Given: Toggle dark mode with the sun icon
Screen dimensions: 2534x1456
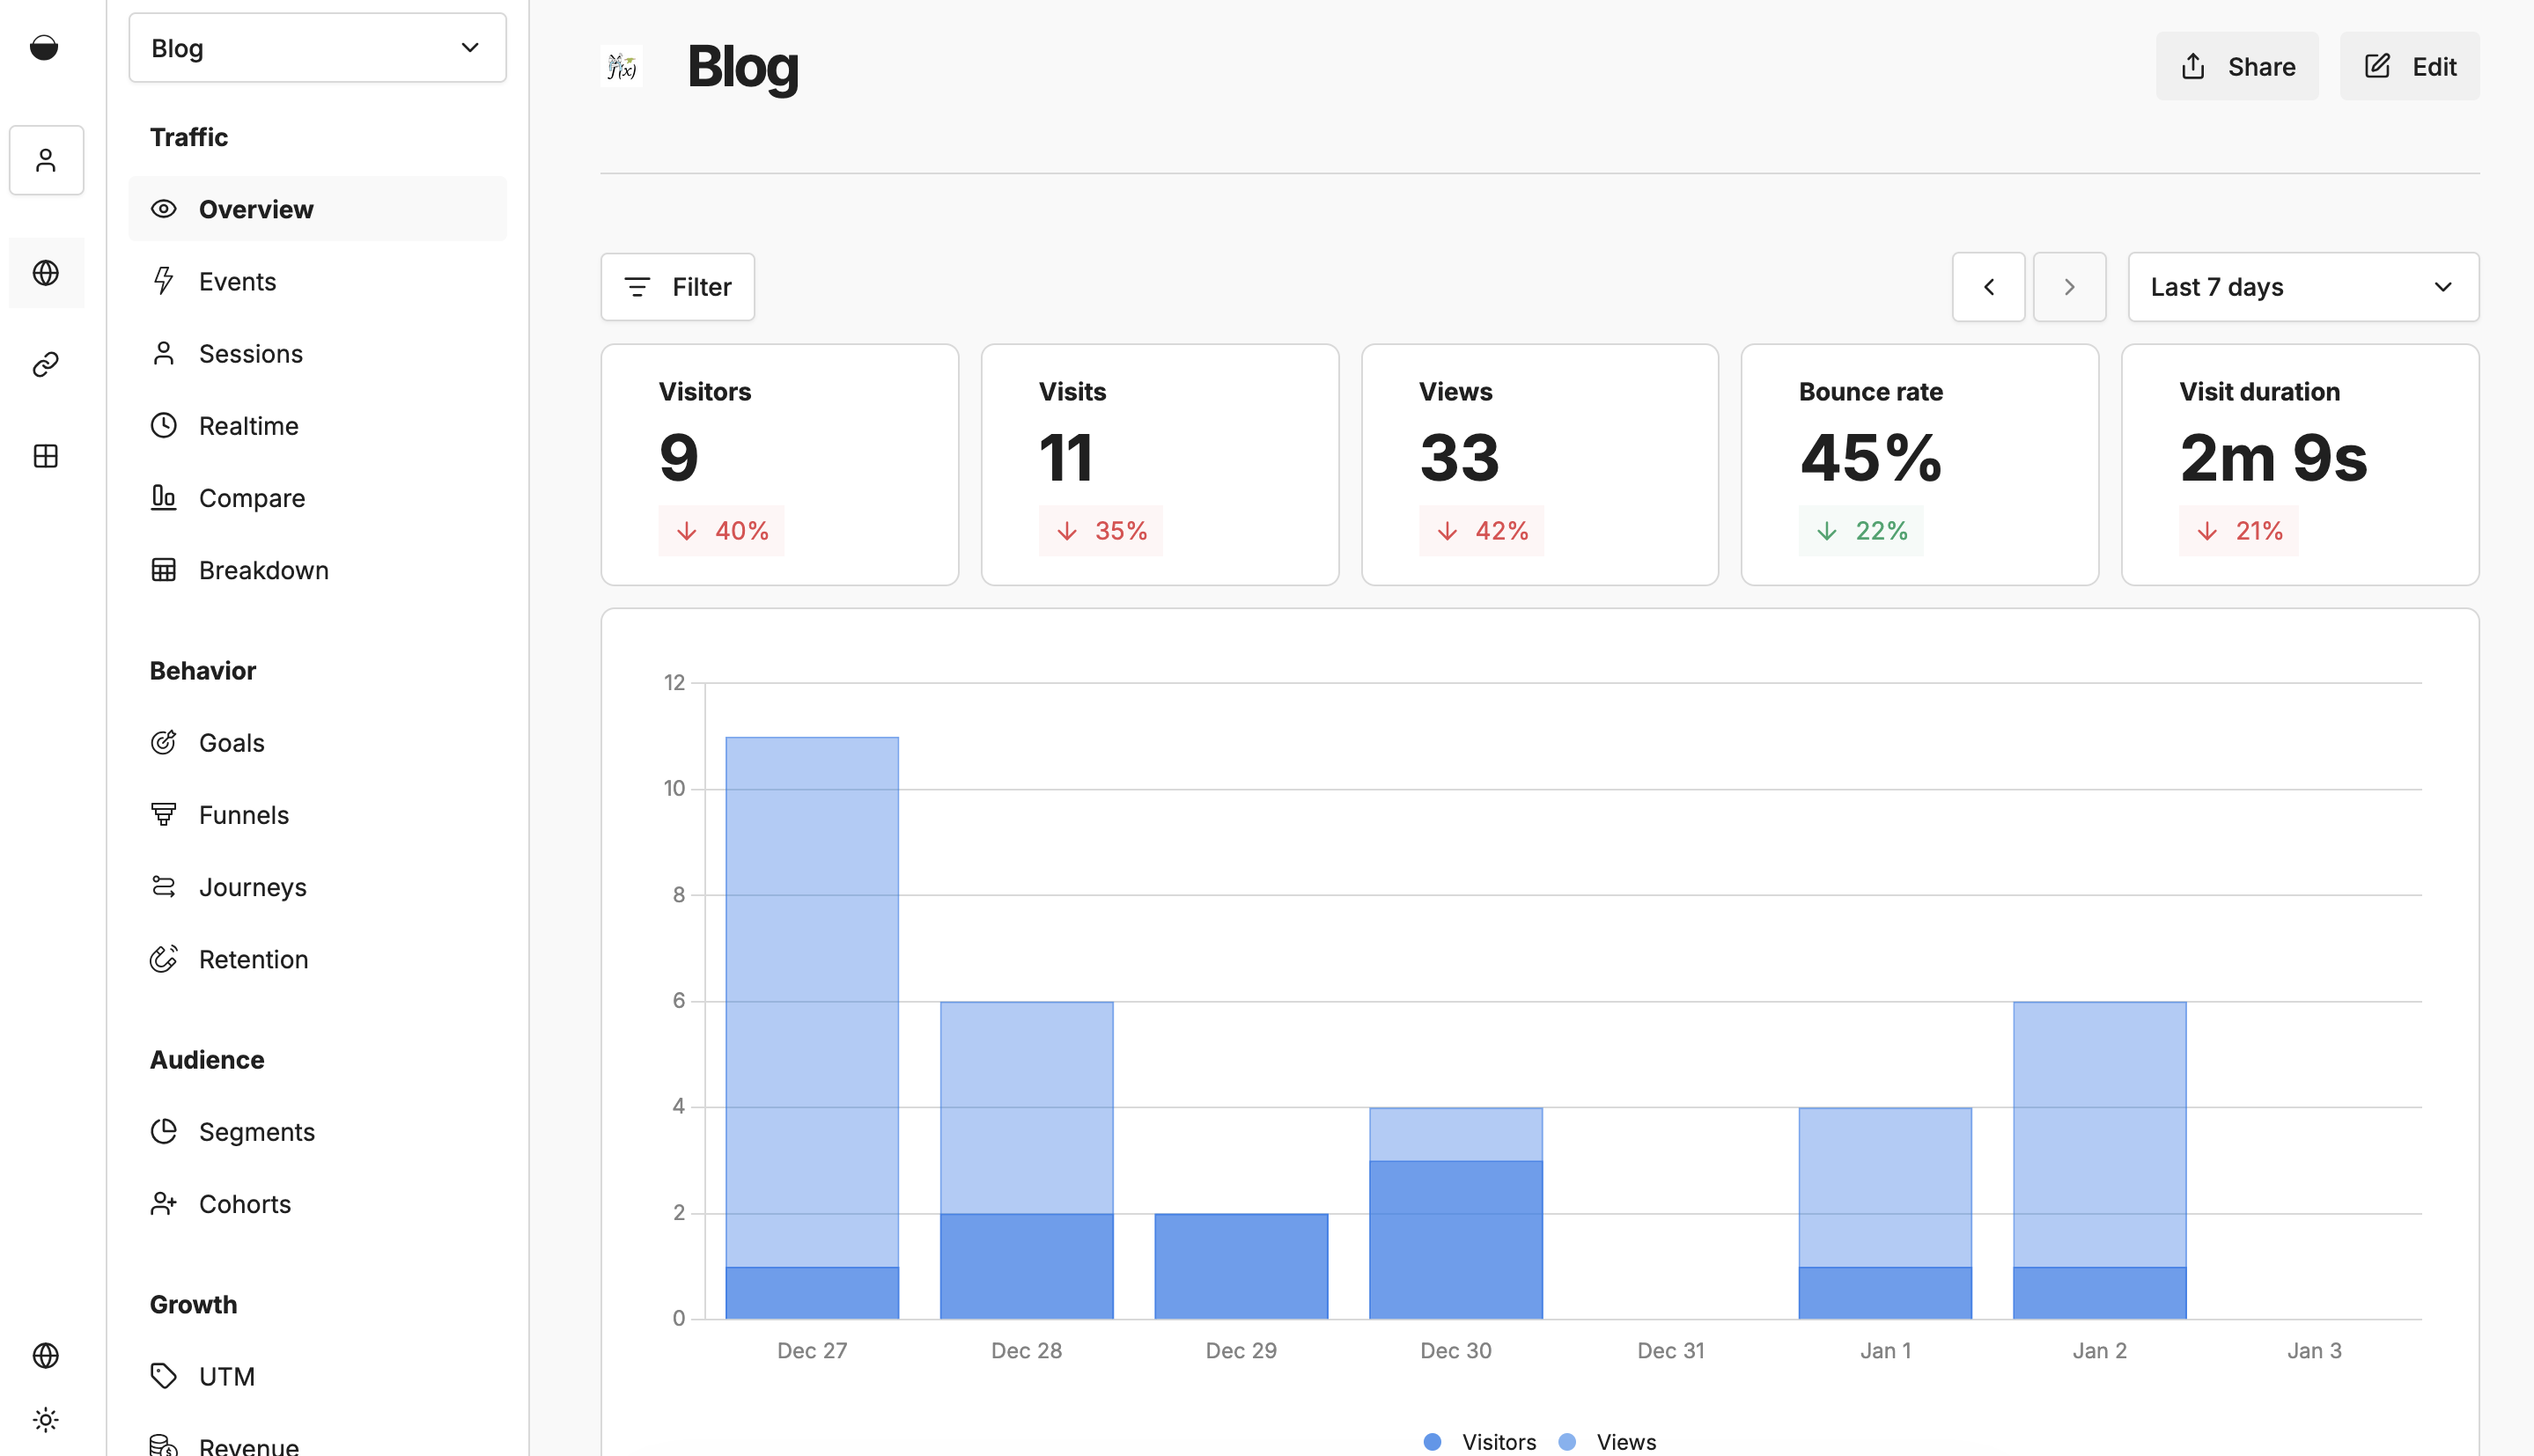Looking at the screenshot, I should [x=46, y=1419].
